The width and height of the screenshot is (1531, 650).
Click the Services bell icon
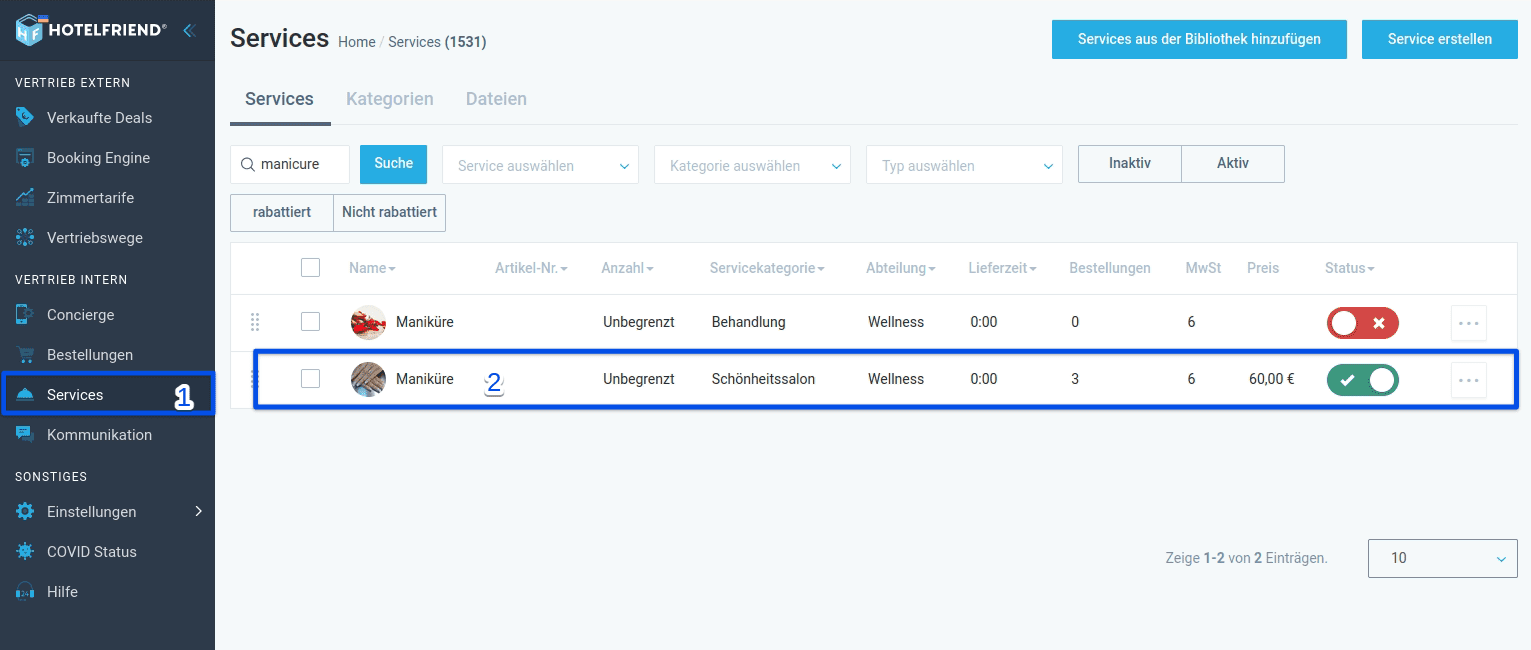click(25, 394)
